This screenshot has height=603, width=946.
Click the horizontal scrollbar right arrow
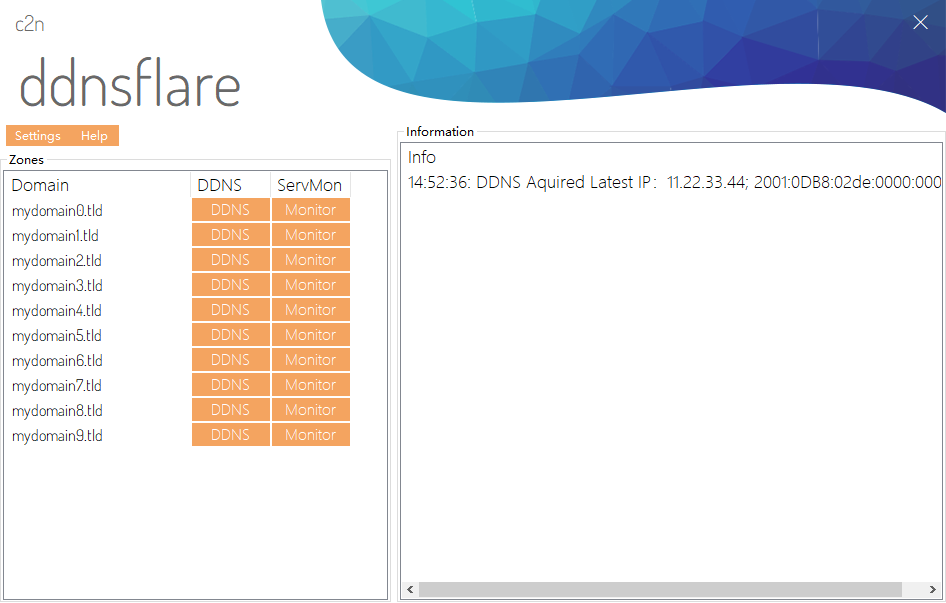[x=933, y=589]
